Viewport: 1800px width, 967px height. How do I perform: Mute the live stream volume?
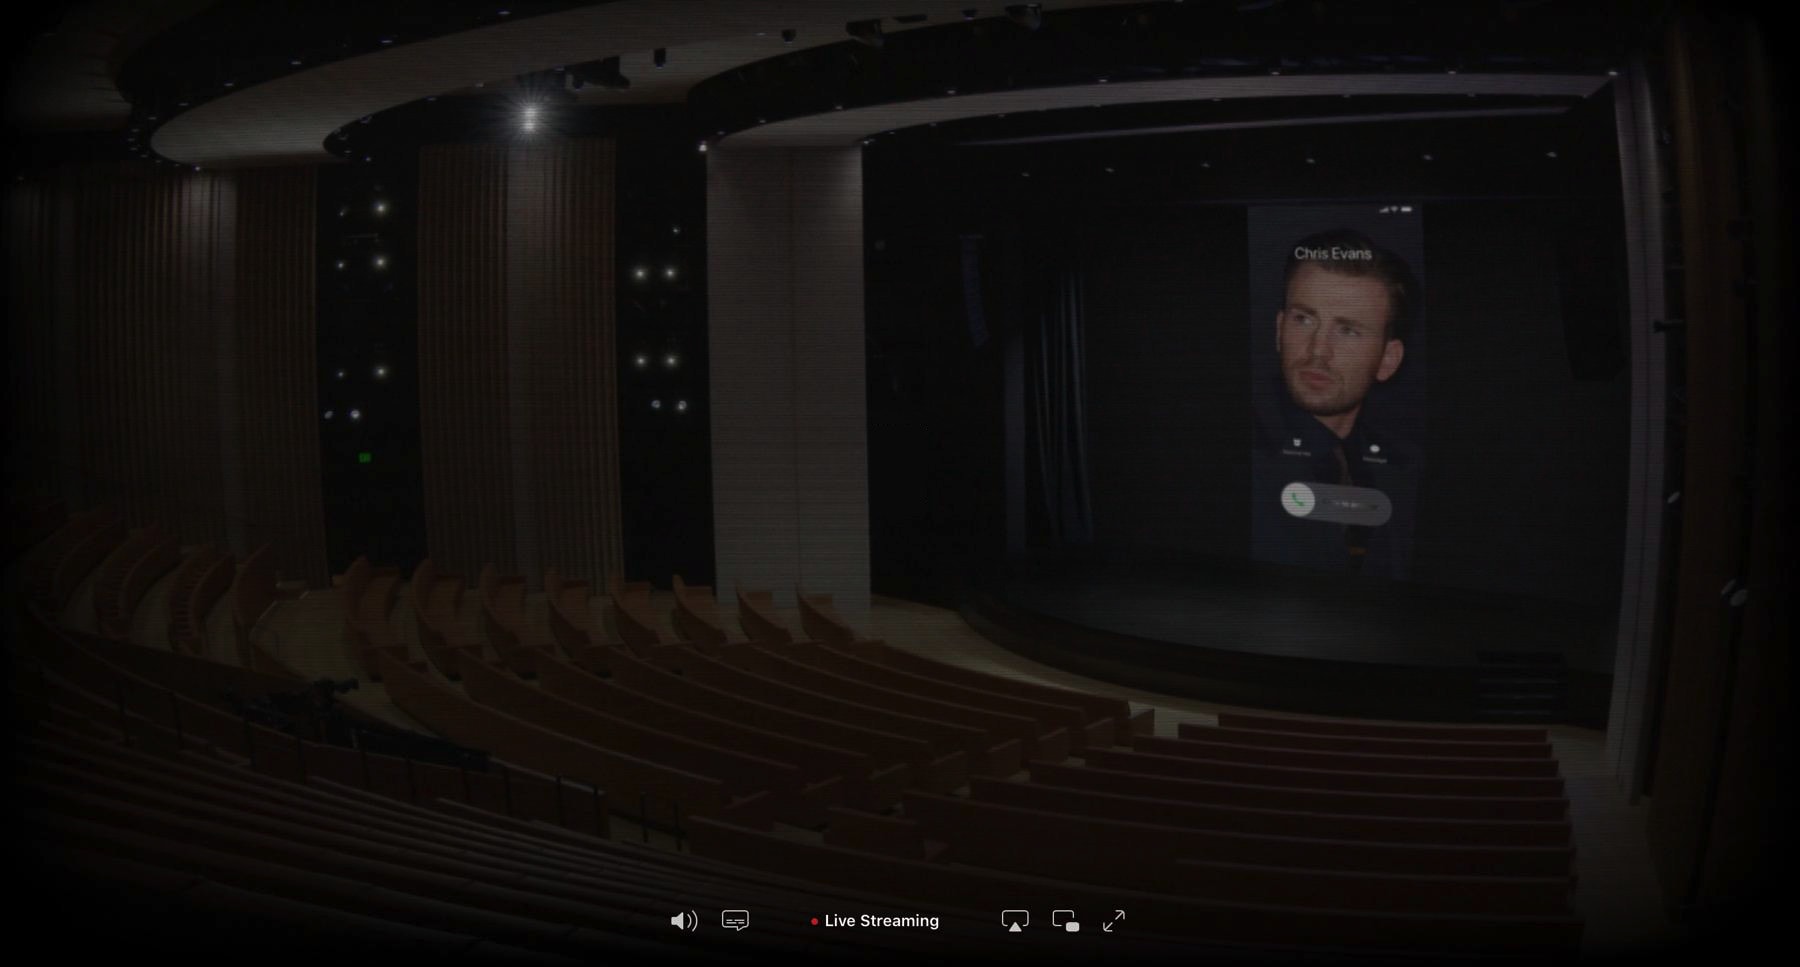tap(683, 921)
